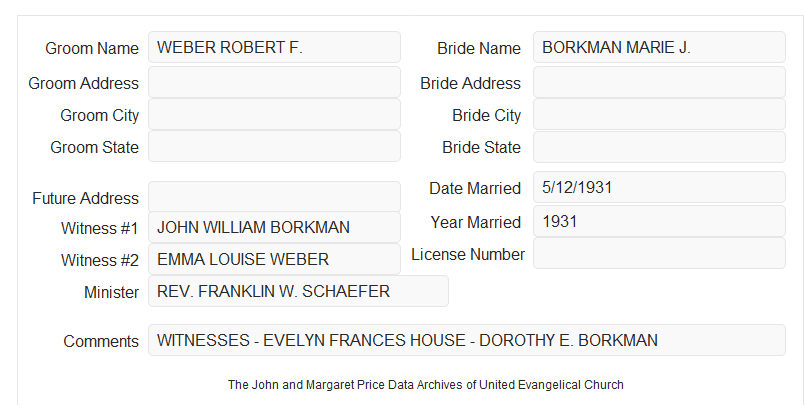This screenshot has width=805, height=405.
Task: Click the Future Address input
Action: pos(274,197)
